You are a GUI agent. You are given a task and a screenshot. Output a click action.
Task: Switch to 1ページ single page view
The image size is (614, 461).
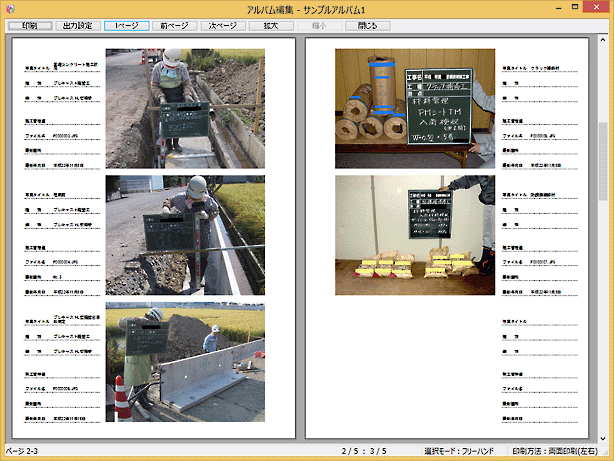[127, 25]
